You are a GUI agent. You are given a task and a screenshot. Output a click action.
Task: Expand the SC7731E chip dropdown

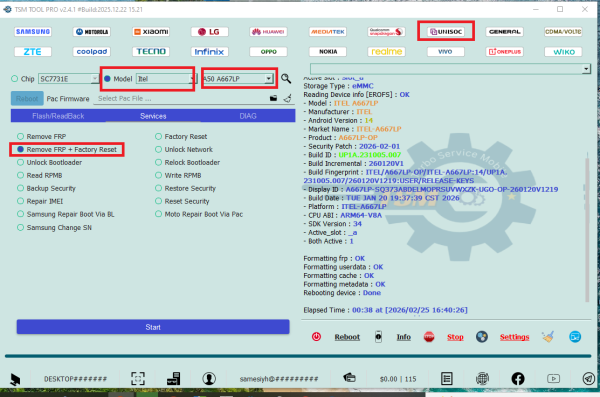tap(95, 78)
